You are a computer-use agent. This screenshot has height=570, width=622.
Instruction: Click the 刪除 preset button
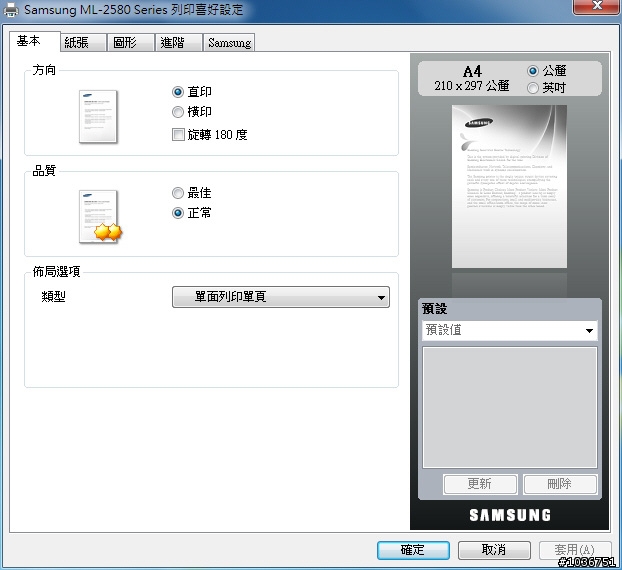[x=560, y=484]
